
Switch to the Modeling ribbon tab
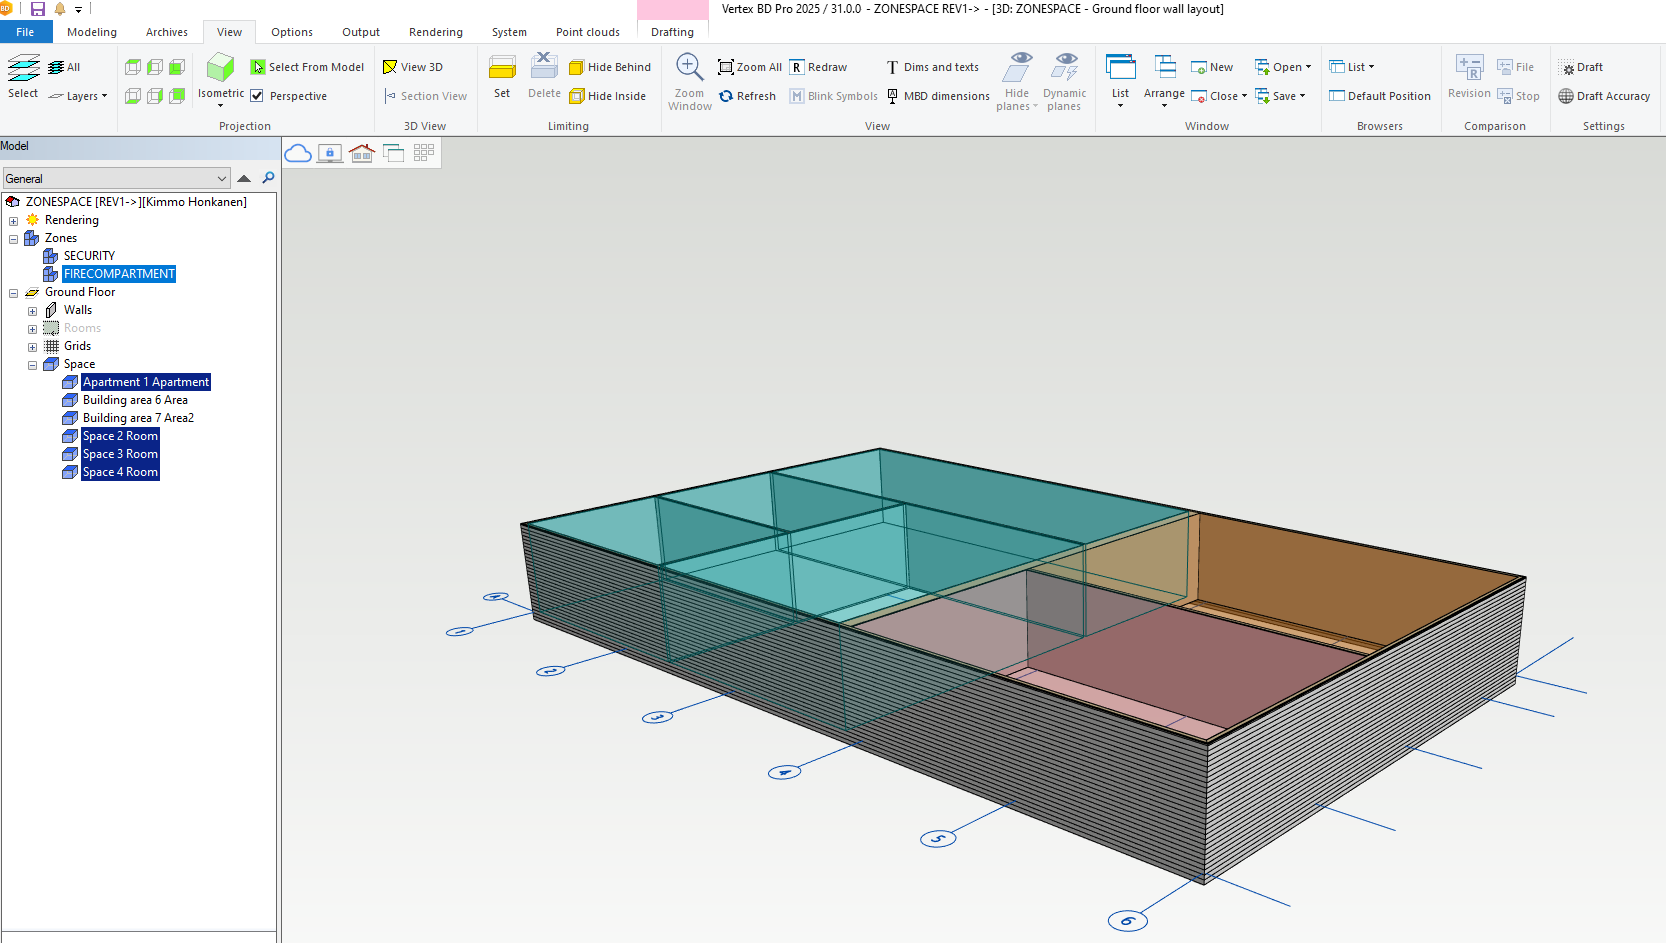[x=92, y=32]
